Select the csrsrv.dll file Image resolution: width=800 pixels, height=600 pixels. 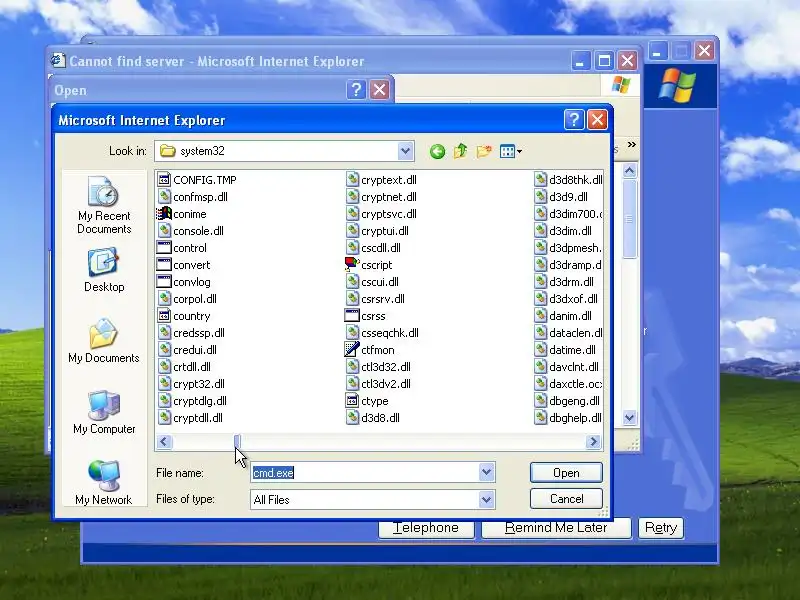(376, 299)
